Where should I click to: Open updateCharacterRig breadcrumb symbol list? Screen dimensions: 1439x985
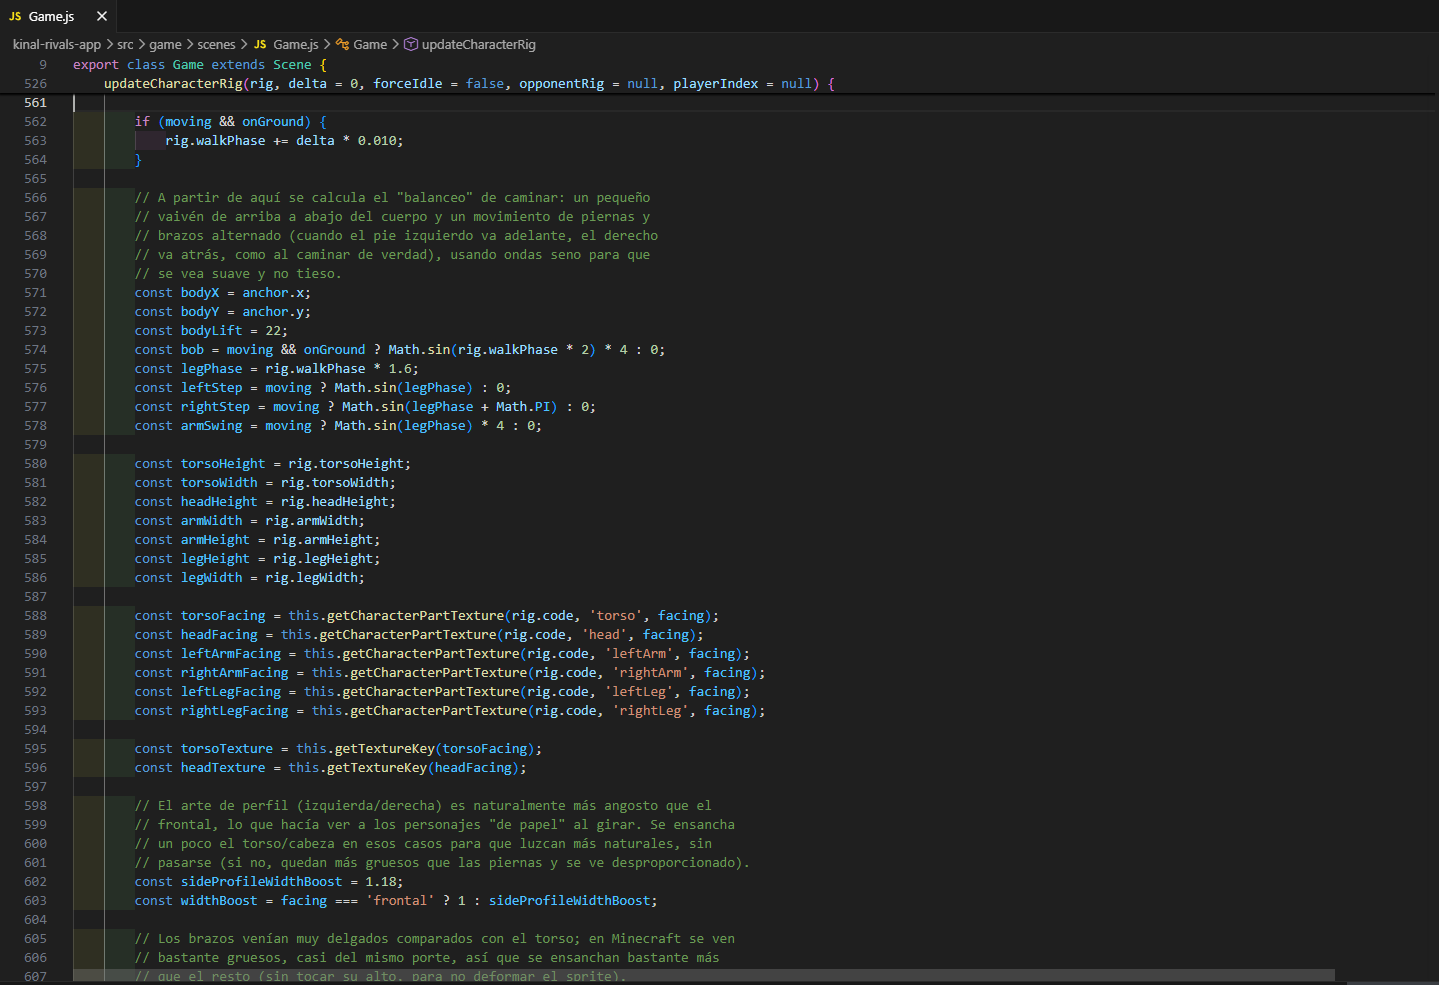point(478,44)
